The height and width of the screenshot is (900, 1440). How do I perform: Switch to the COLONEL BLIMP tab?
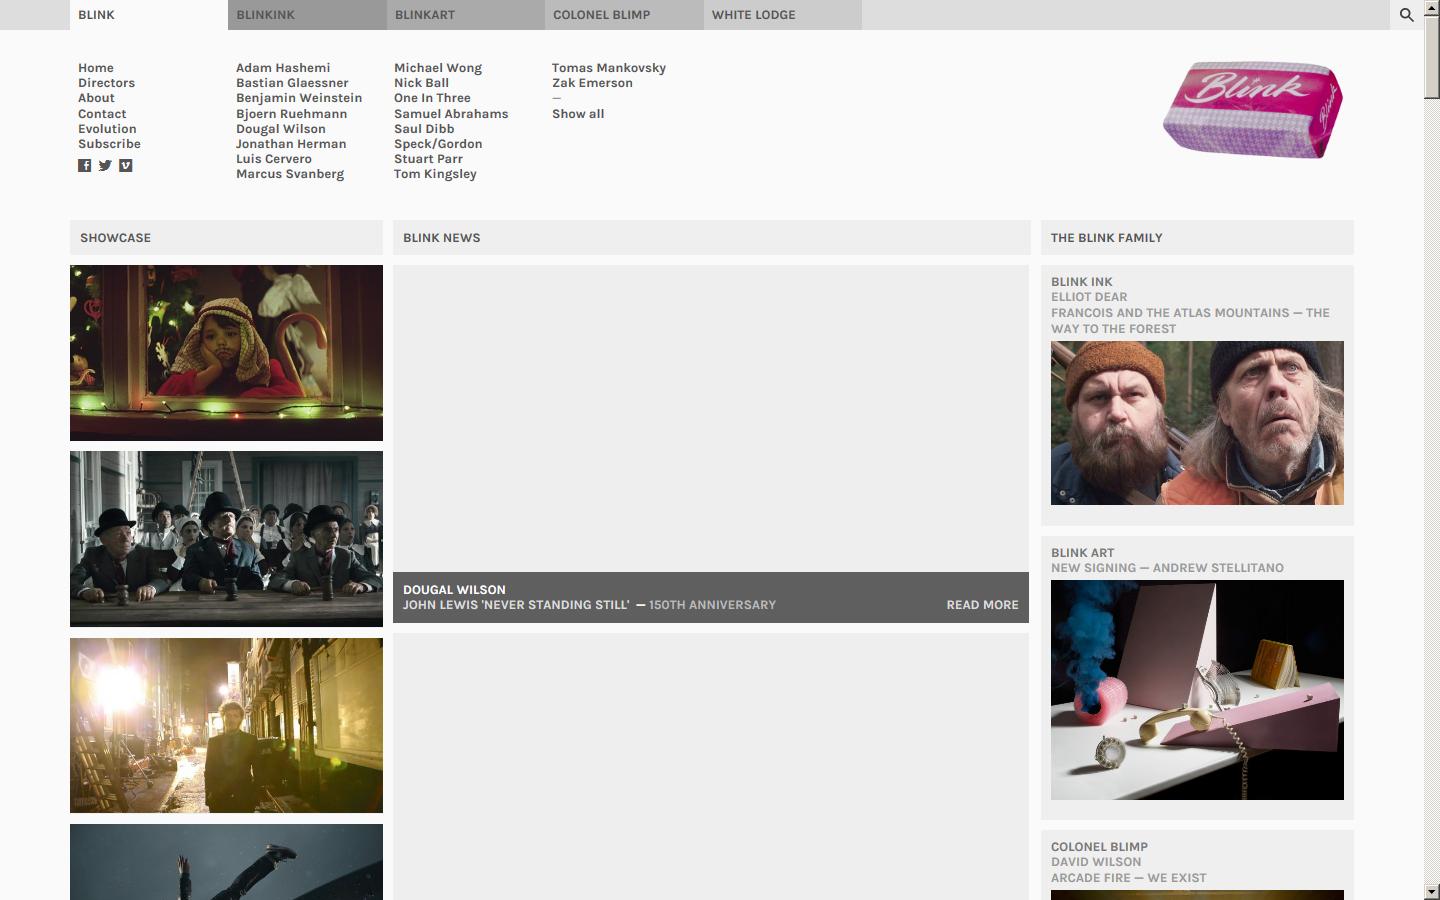click(623, 15)
